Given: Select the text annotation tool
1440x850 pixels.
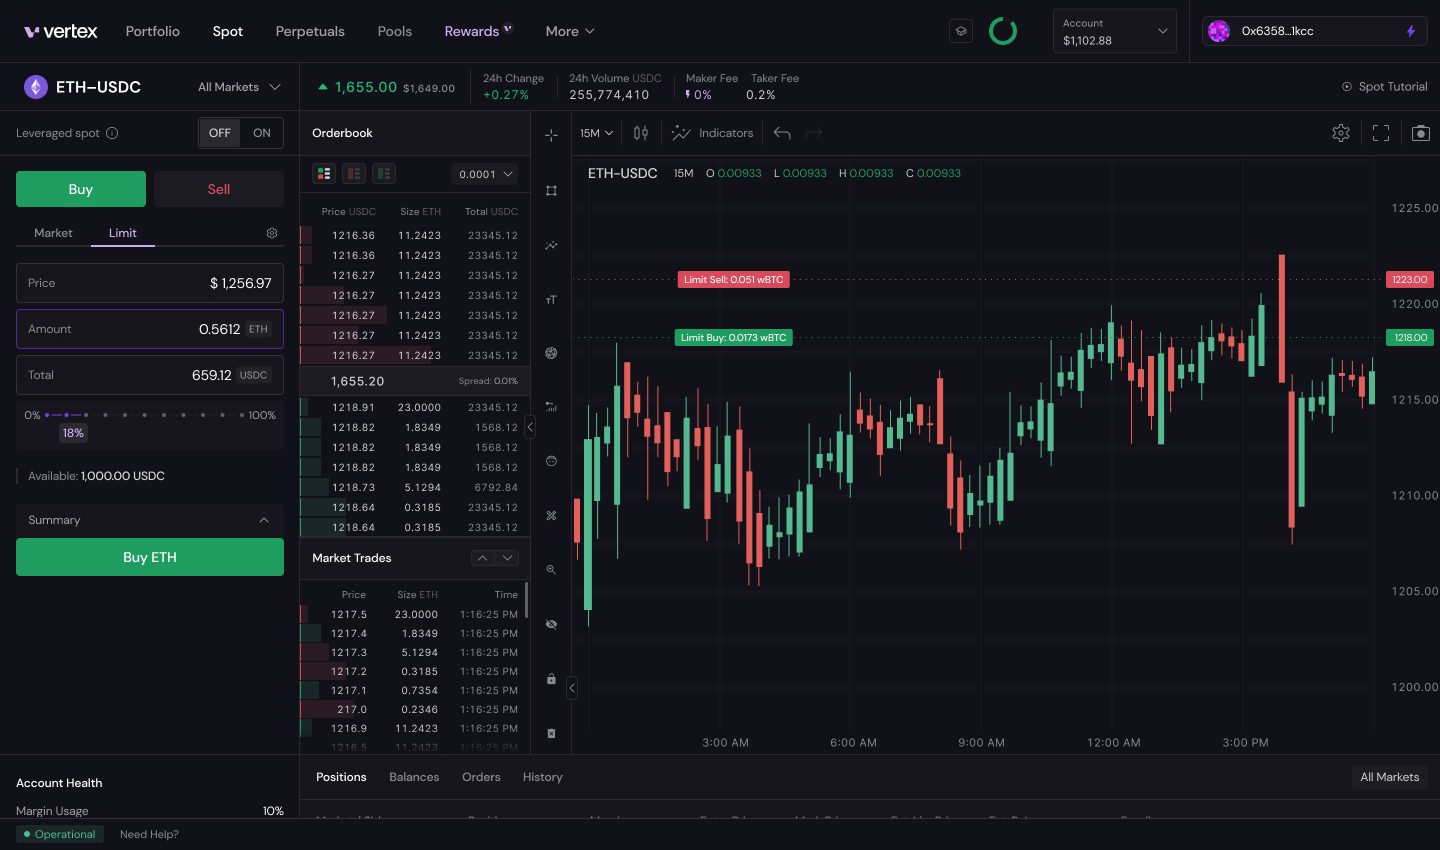Looking at the screenshot, I should (551, 299).
